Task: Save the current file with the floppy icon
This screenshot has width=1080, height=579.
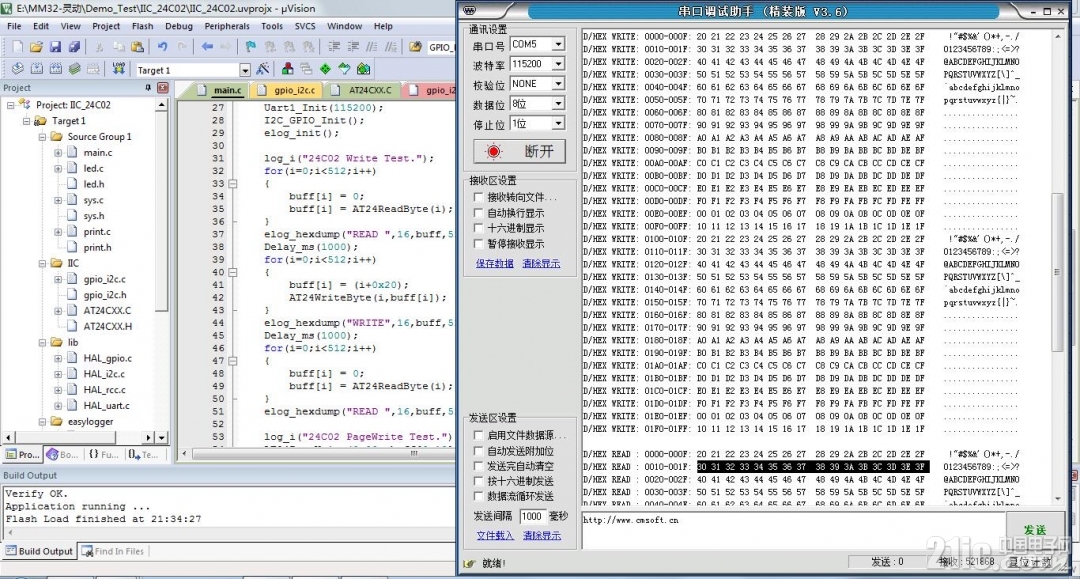Action: [55, 47]
